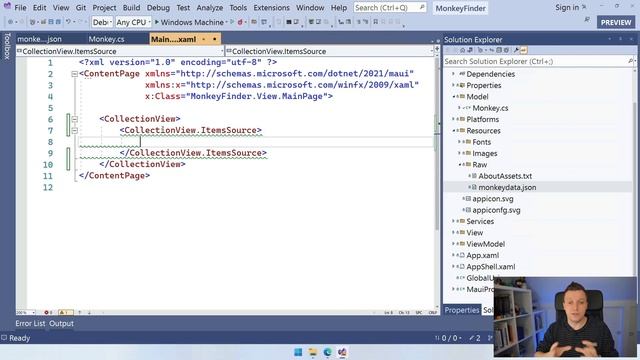This screenshot has width=640, height=360.
Task: Click the Start Without Debugging icon
Action: [232, 22]
